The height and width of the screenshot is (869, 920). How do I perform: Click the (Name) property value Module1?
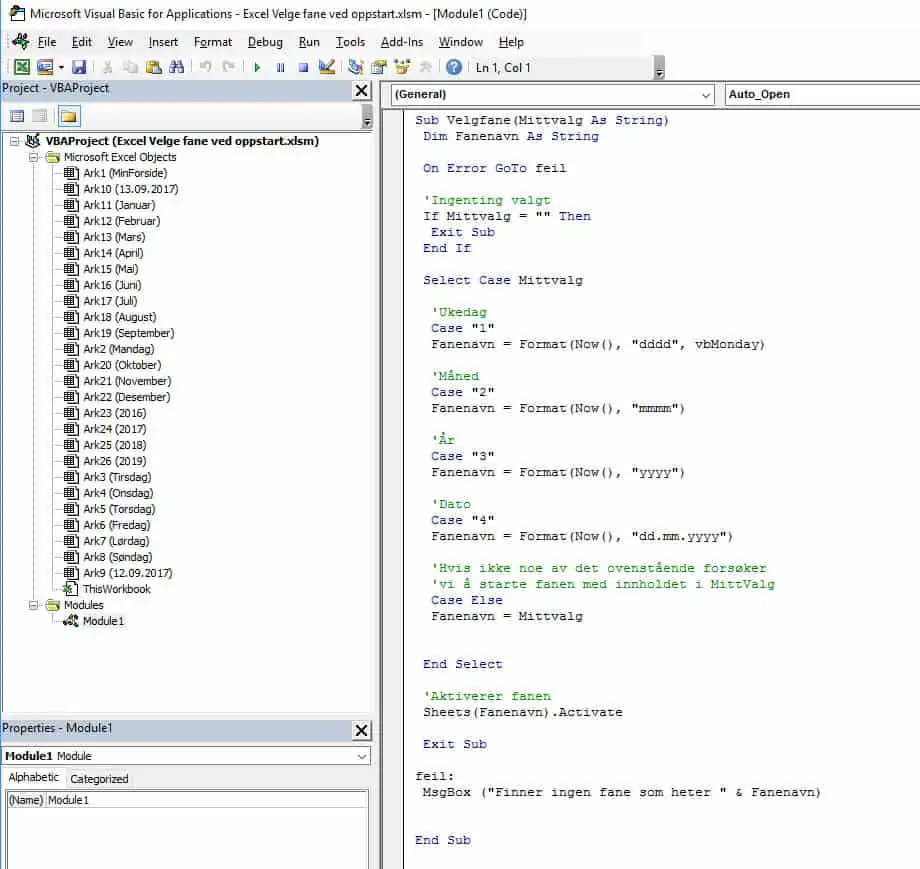(207, 800)
